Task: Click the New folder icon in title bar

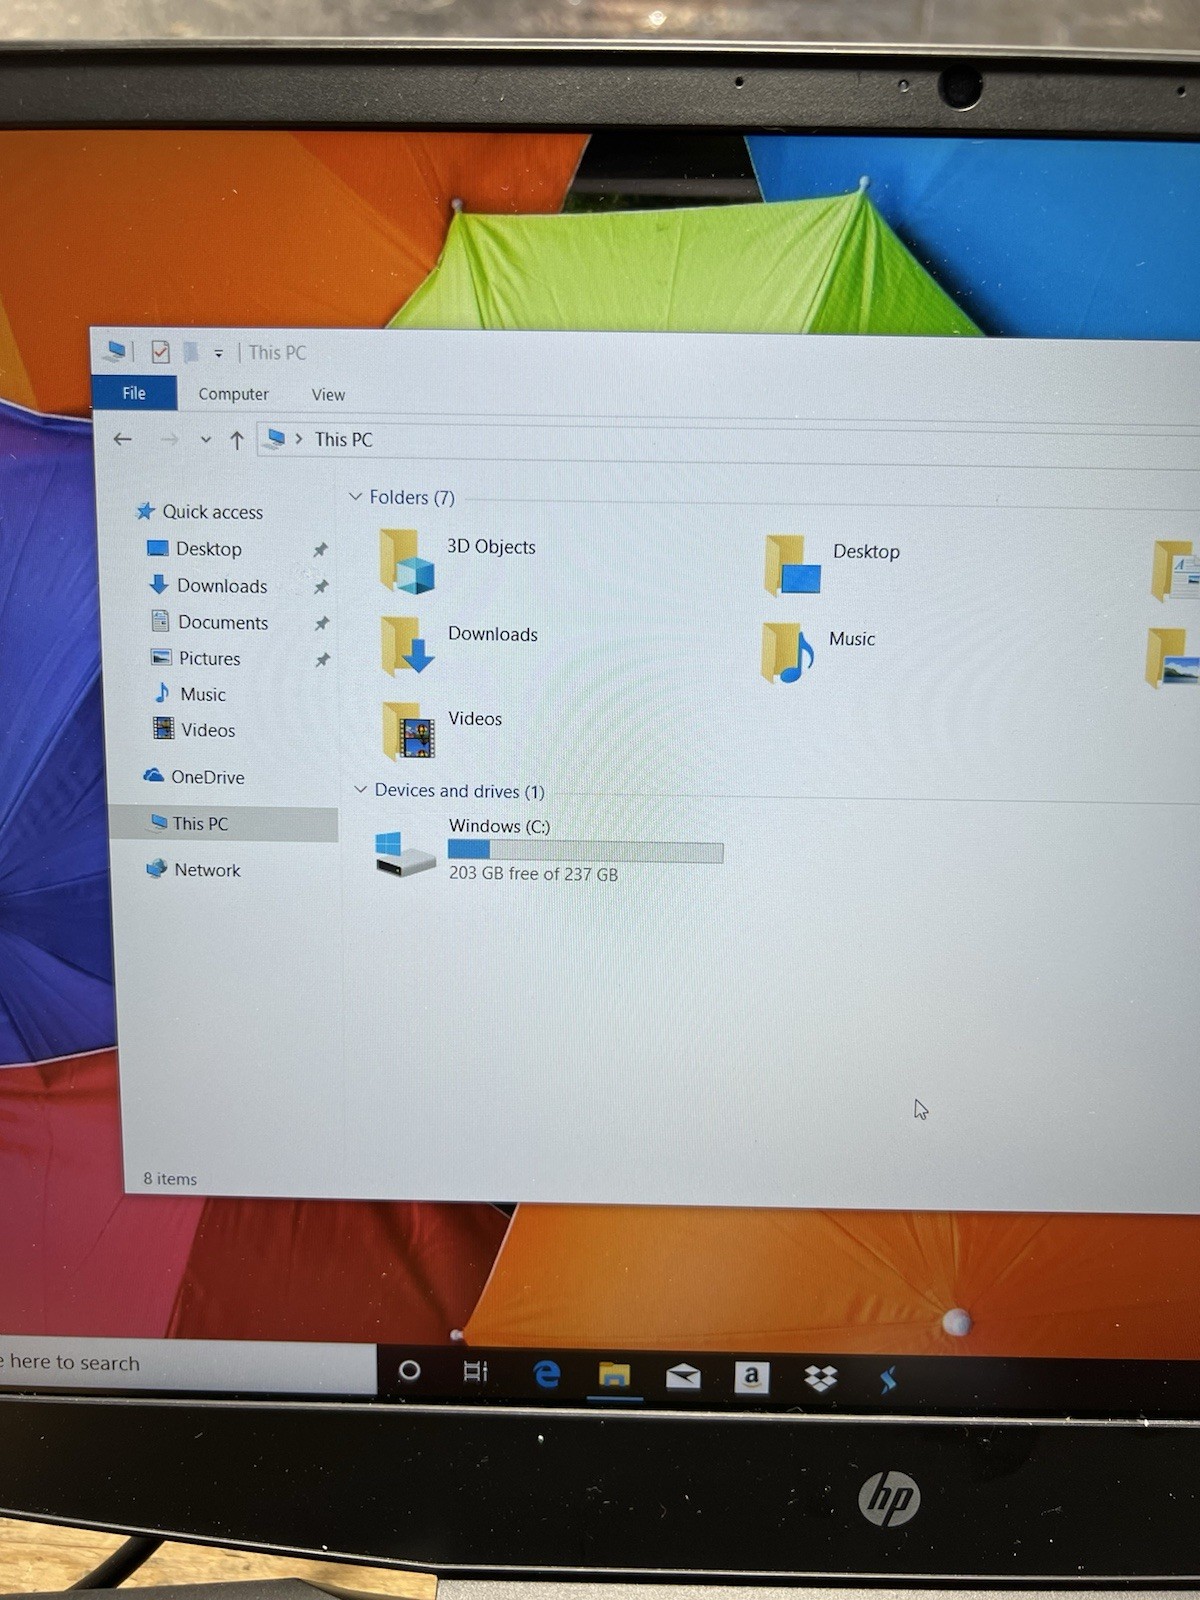Action: tap(190, 352)
